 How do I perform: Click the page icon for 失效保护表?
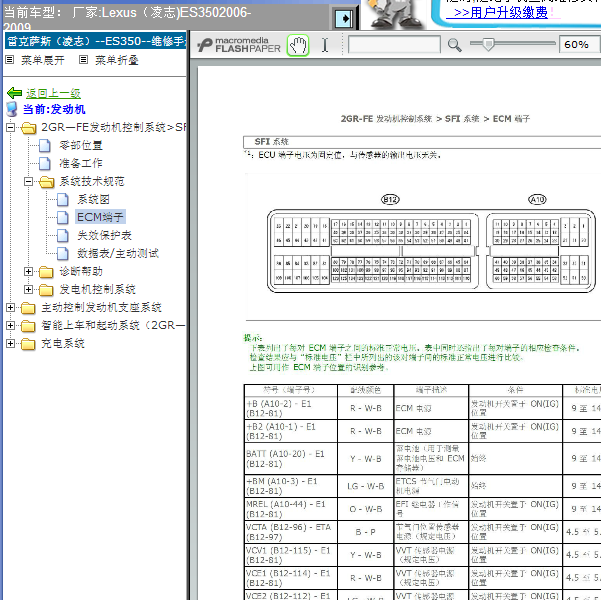pyautogui.click(x=63, y=235)
